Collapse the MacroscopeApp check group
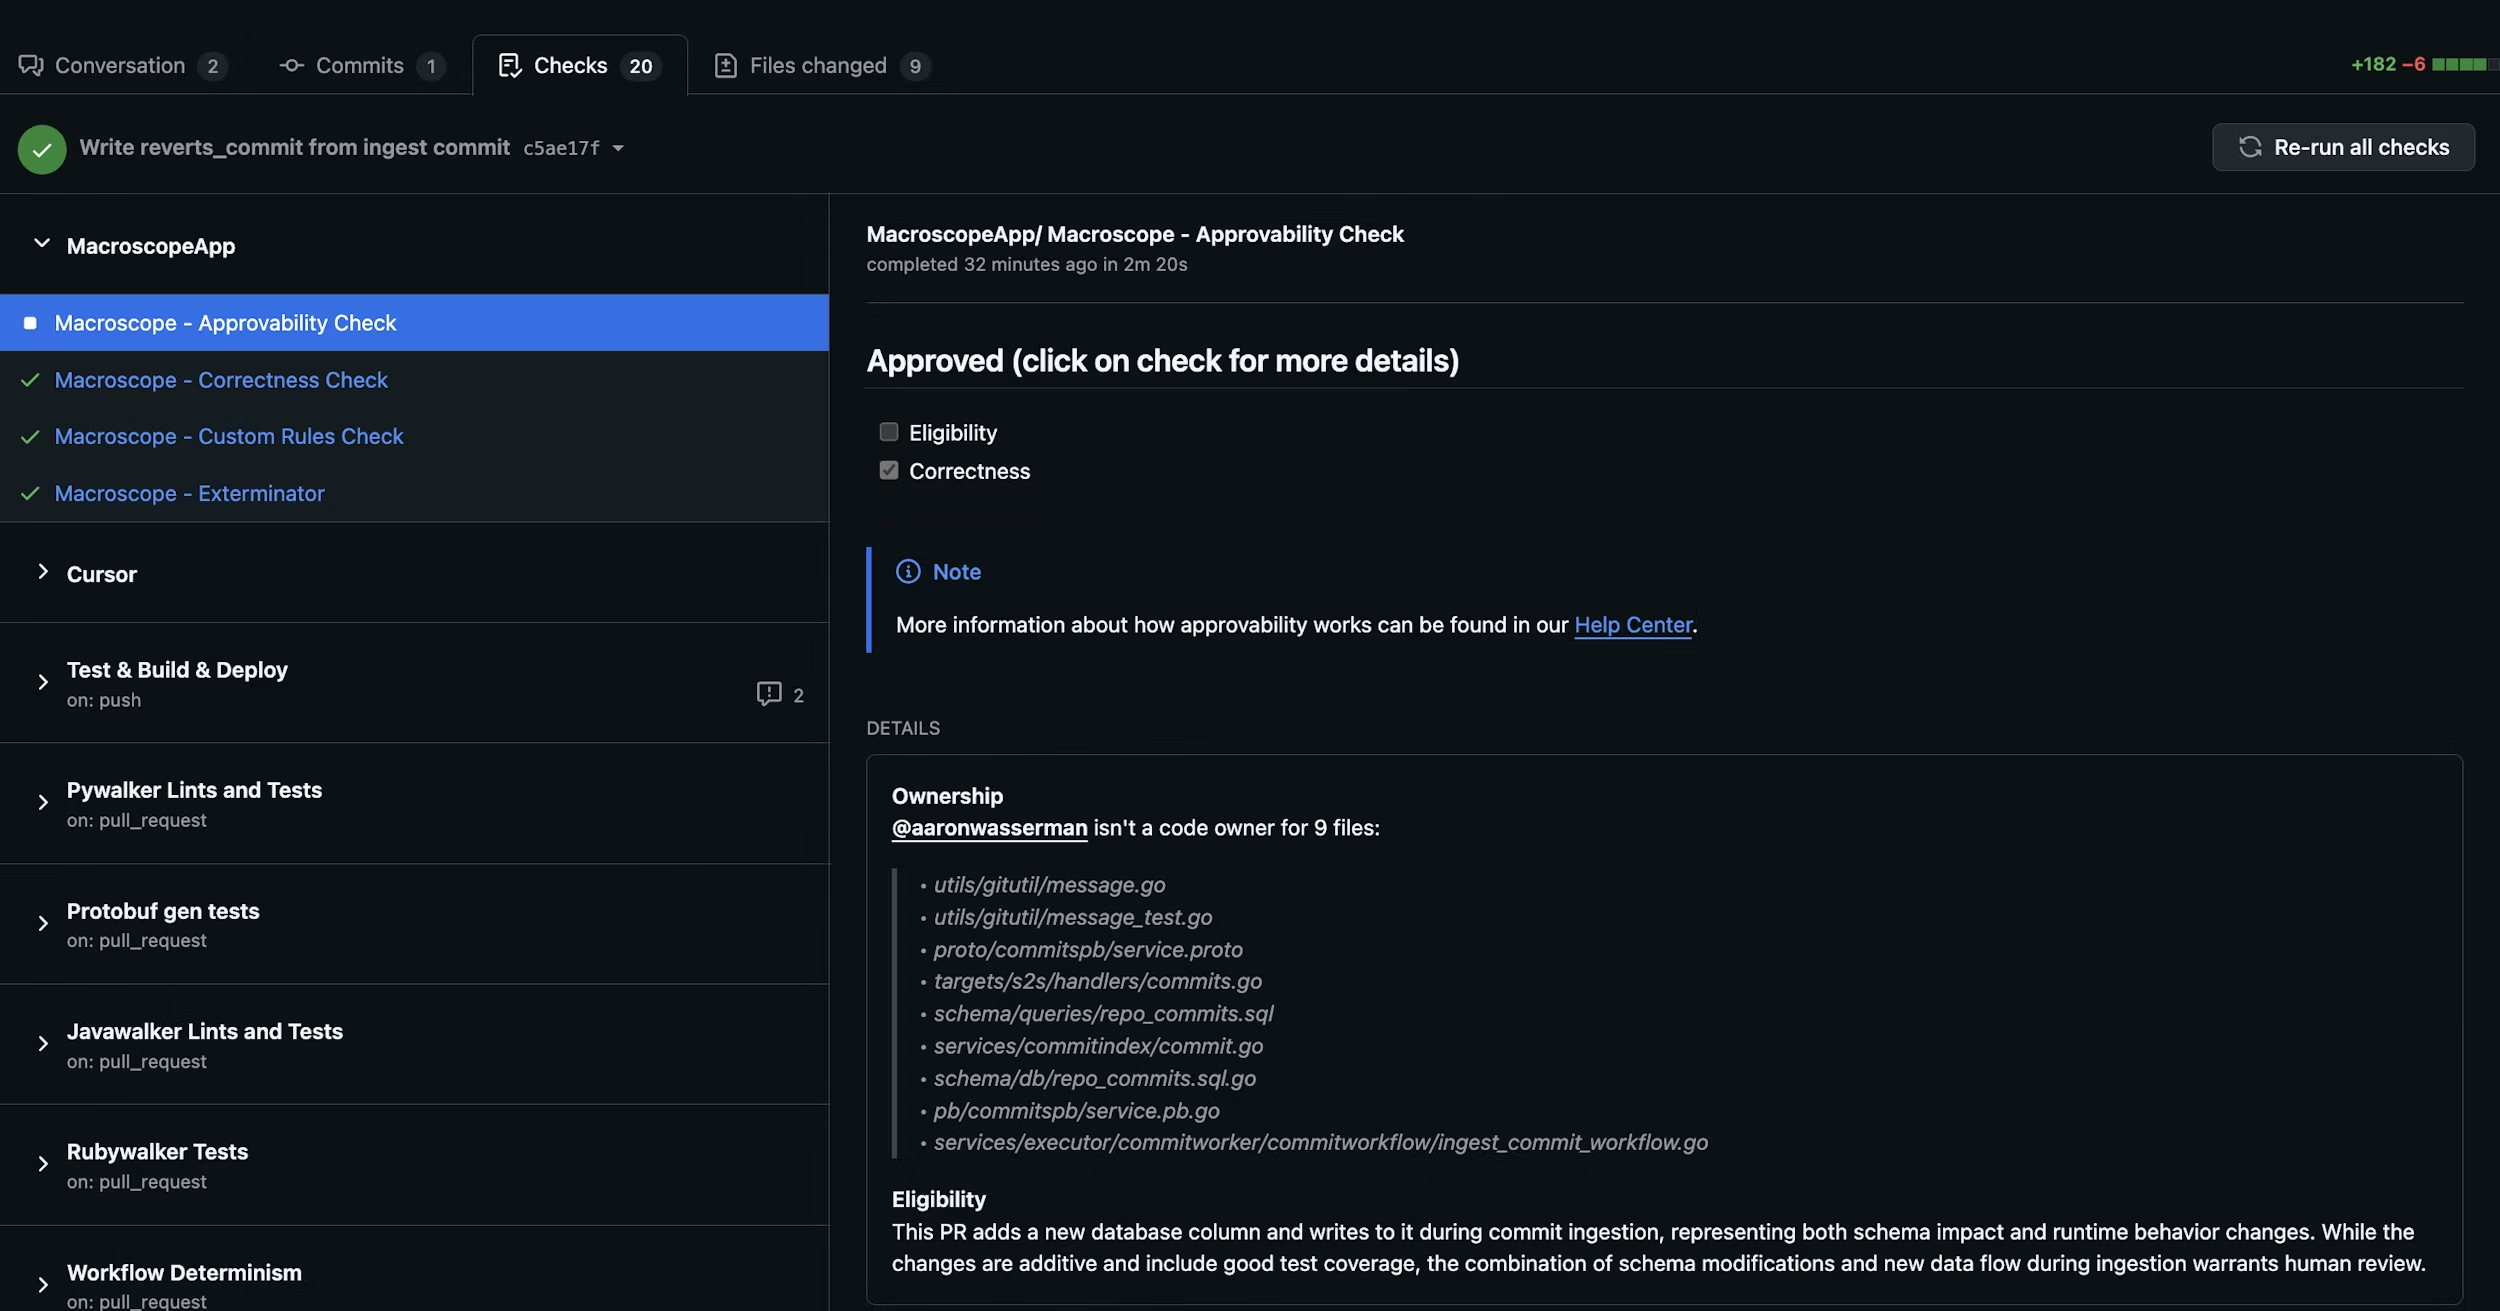The height and width of the screenshot is (1311, 2500). [x=42, y=244]
